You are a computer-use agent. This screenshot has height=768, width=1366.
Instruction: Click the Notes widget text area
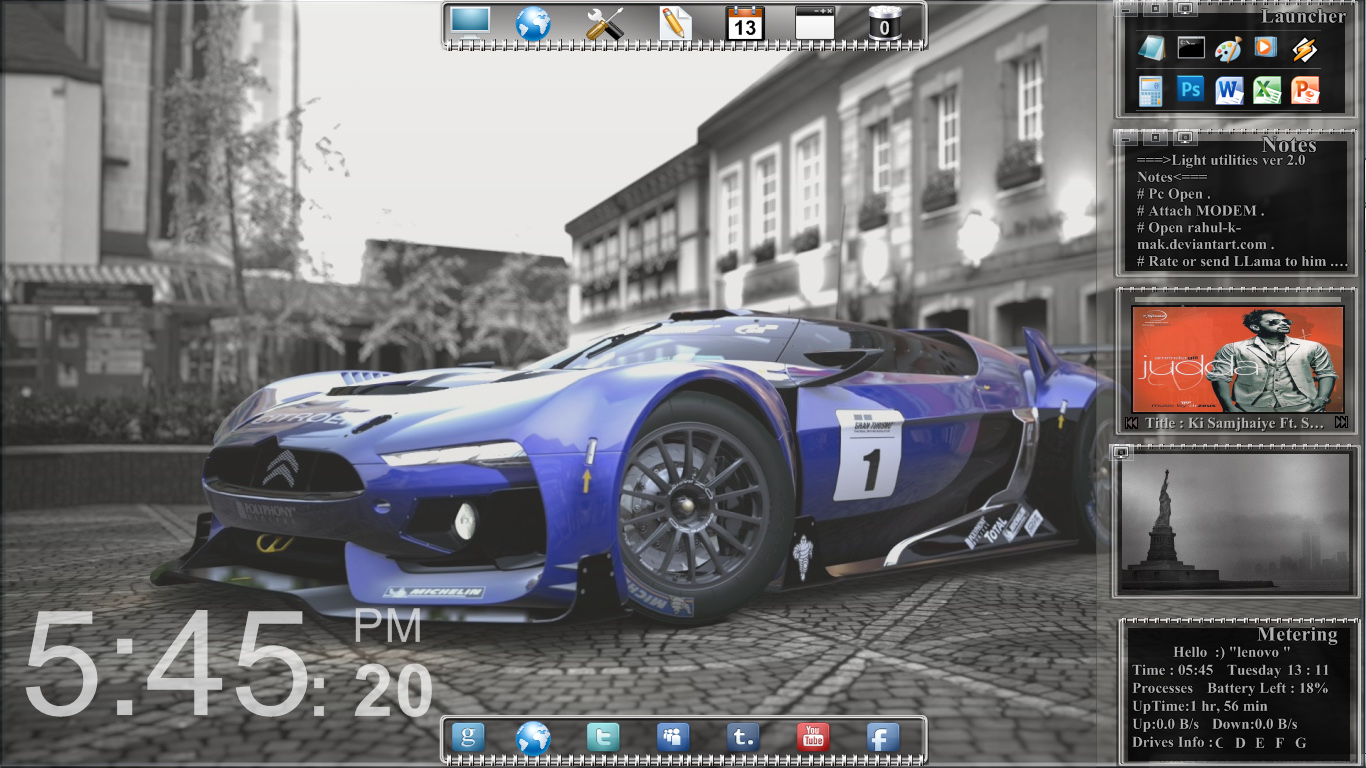click(x=1236, y=211)
